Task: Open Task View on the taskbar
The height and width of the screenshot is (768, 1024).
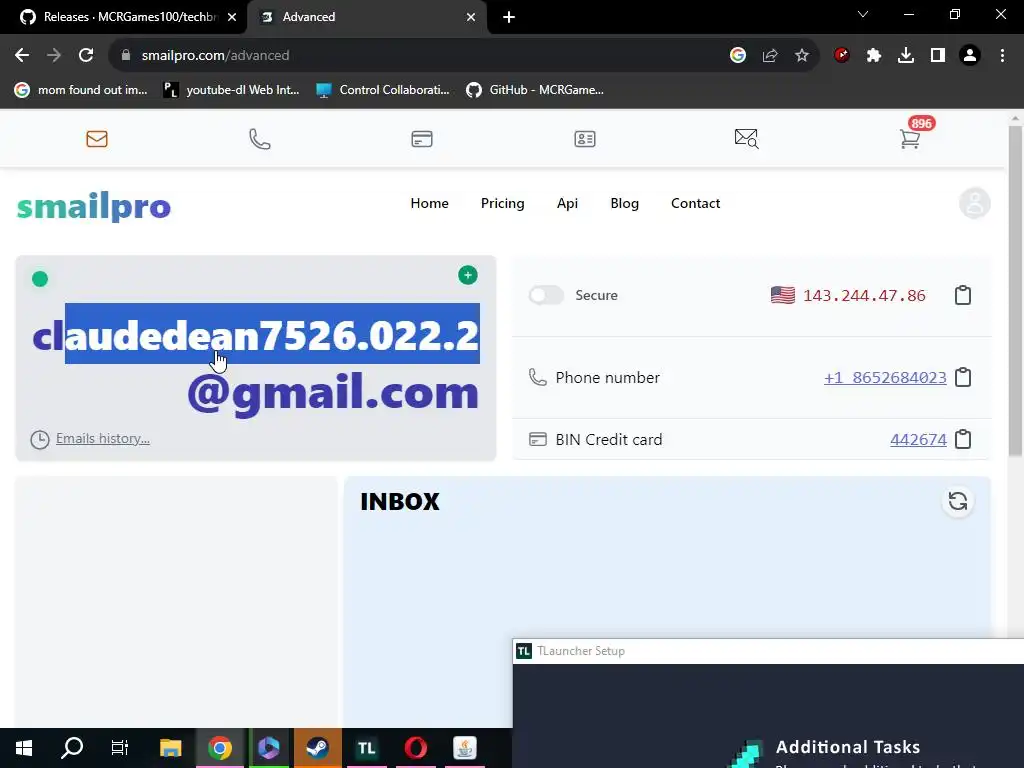Action: click(x=120, y=748)
